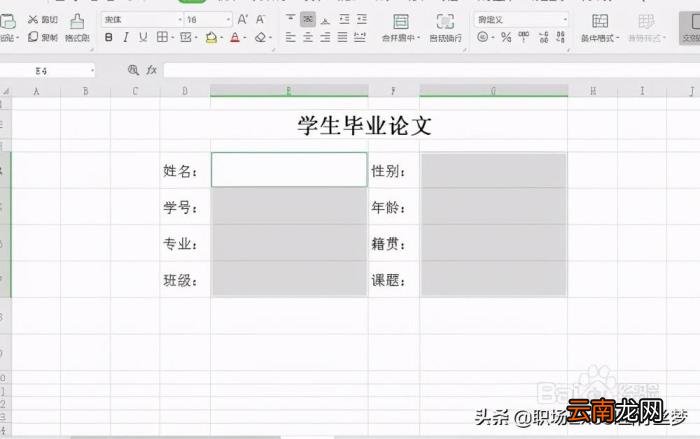Click the insert function fx icon
The width and height of the screenshot is (700, 439).
152,70
